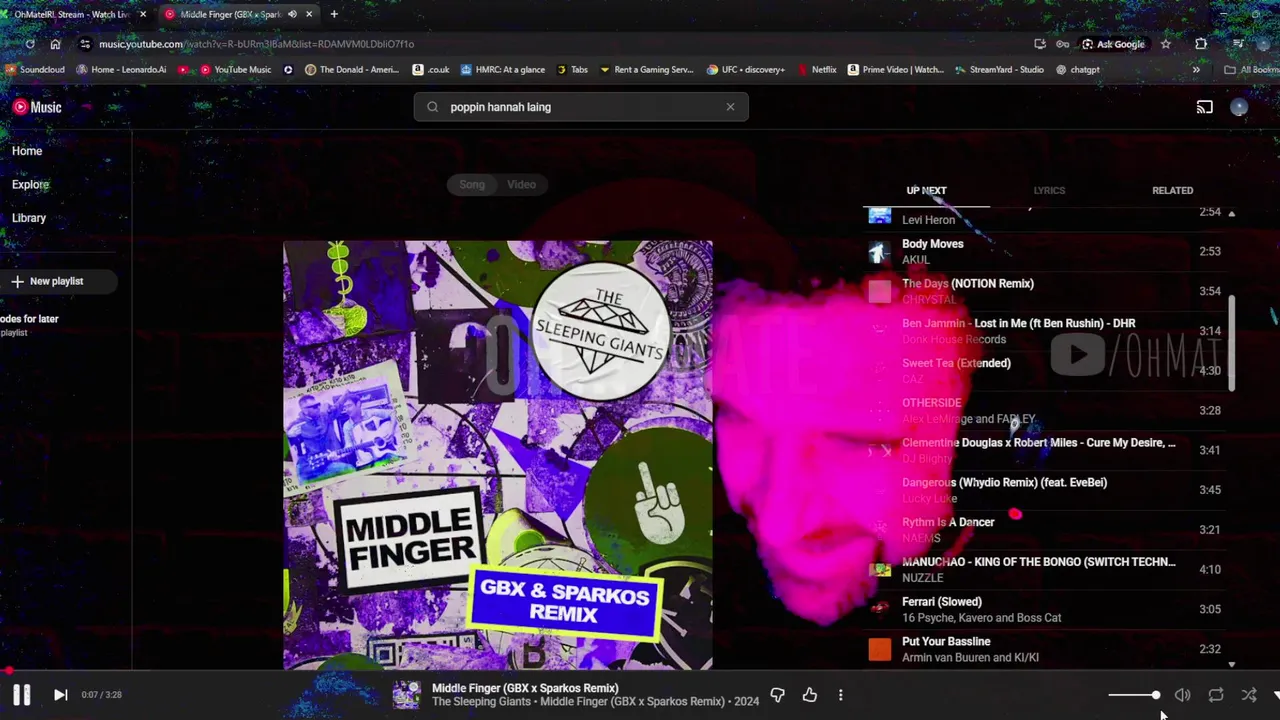1280x720 pixels.
Task: Switch to OhMateIRL Stream browser tab
Action: click(72, 14)
